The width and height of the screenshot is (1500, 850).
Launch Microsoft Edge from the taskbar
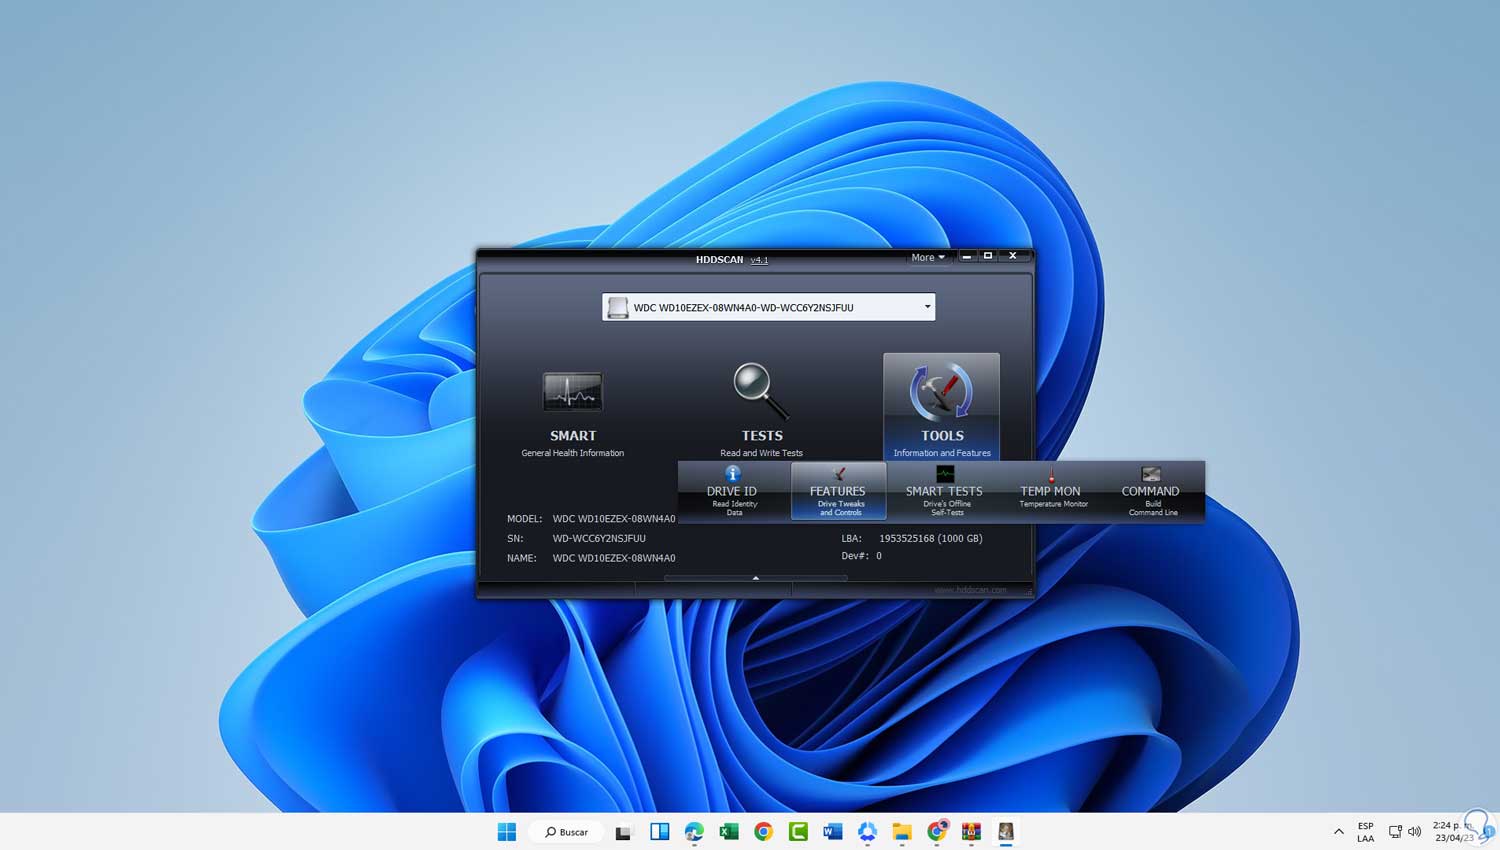click(x=694, y=832)
